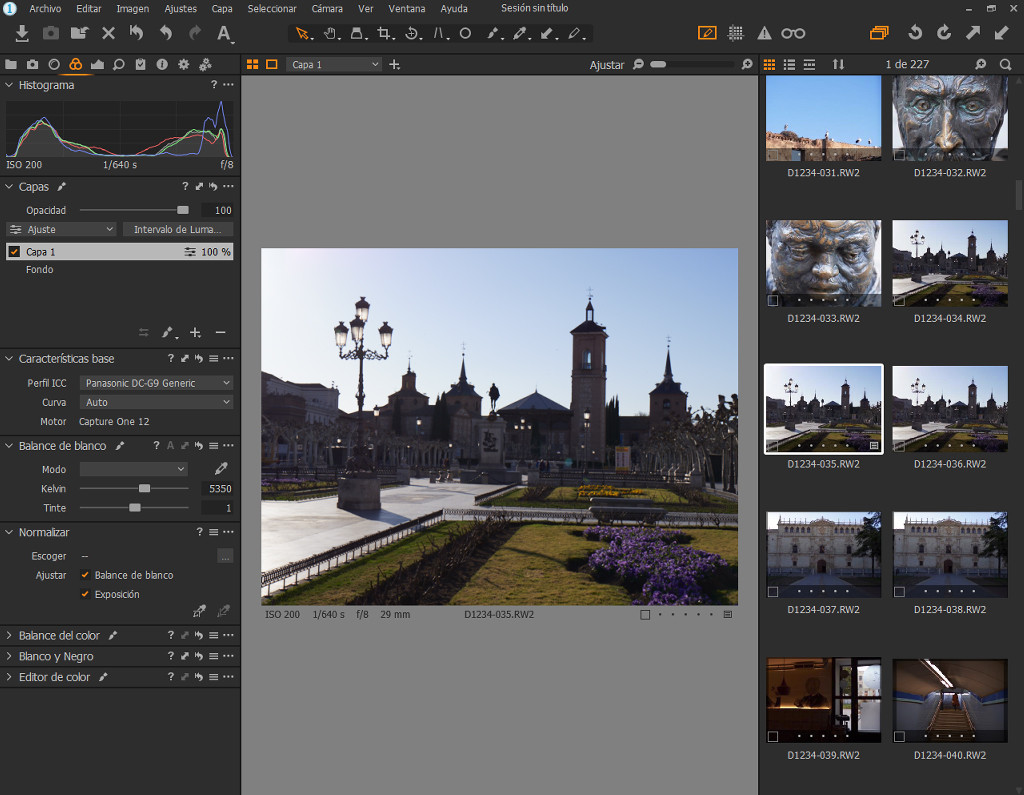Image resolution: width=1024 pixels, height=795 pixels.
Task: Open the Ventana menu
Action: 406,8
